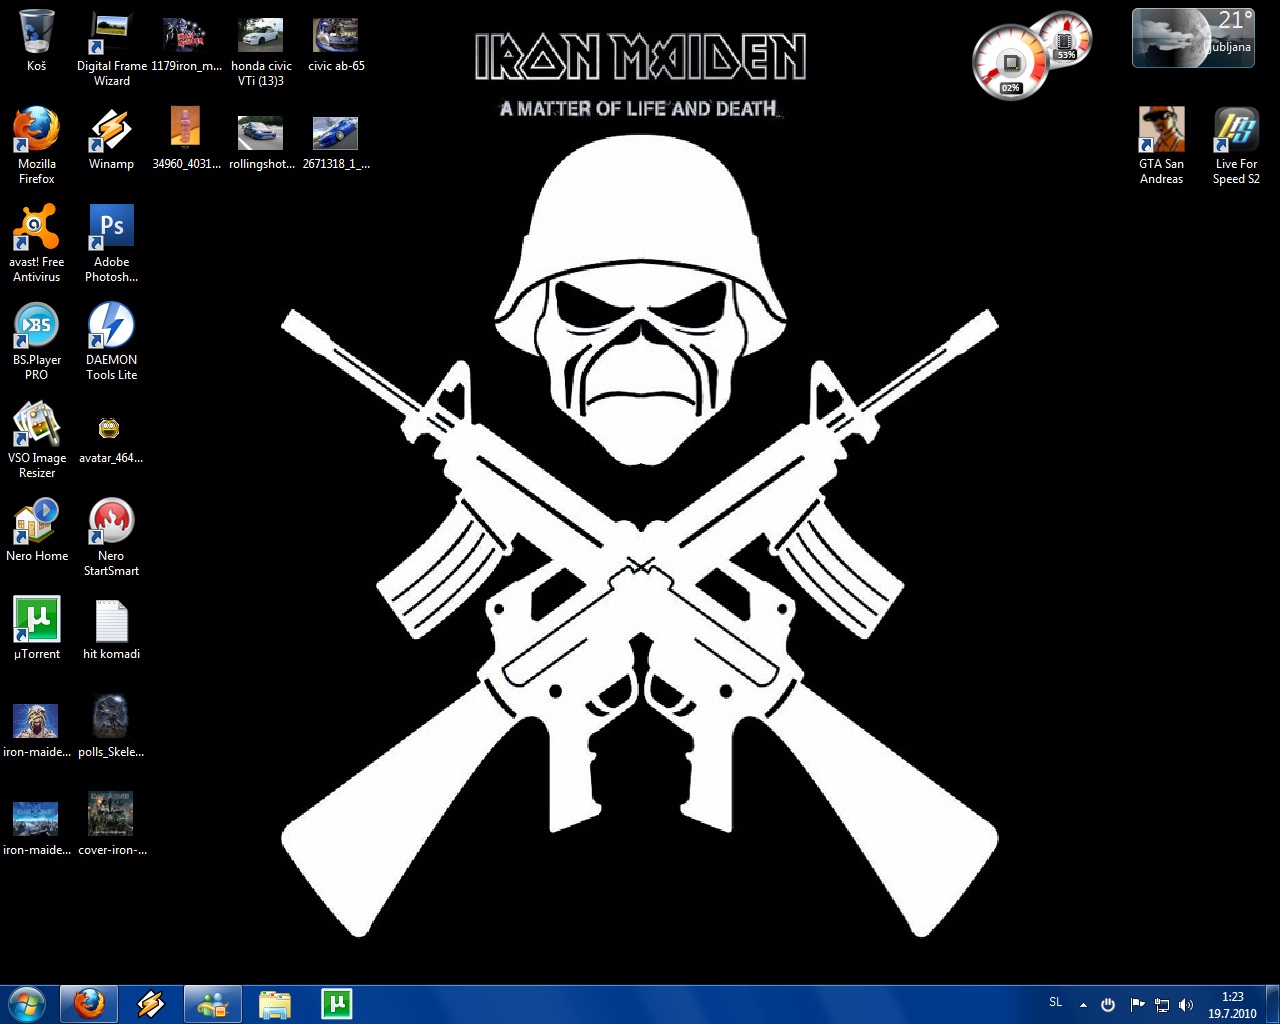Open Nero StartSmart shortcut
Viewport: 1280px width, 1024px height.
[x=111, y=537]
